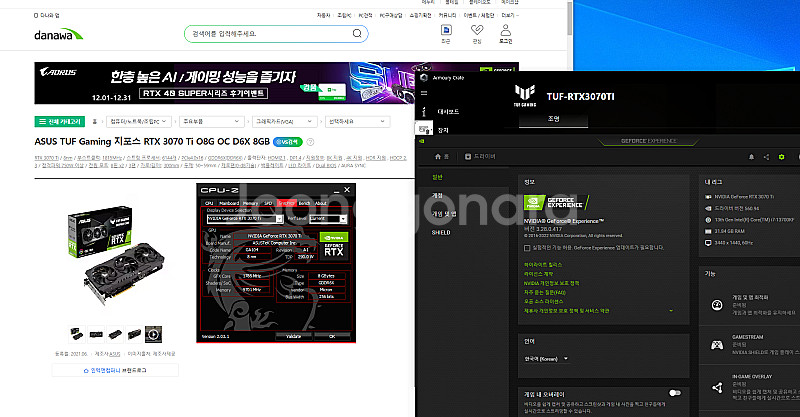This screenshot has height=417, width=800.
Task: Select first product thumbnail image
Action: [x=77, y=334]
